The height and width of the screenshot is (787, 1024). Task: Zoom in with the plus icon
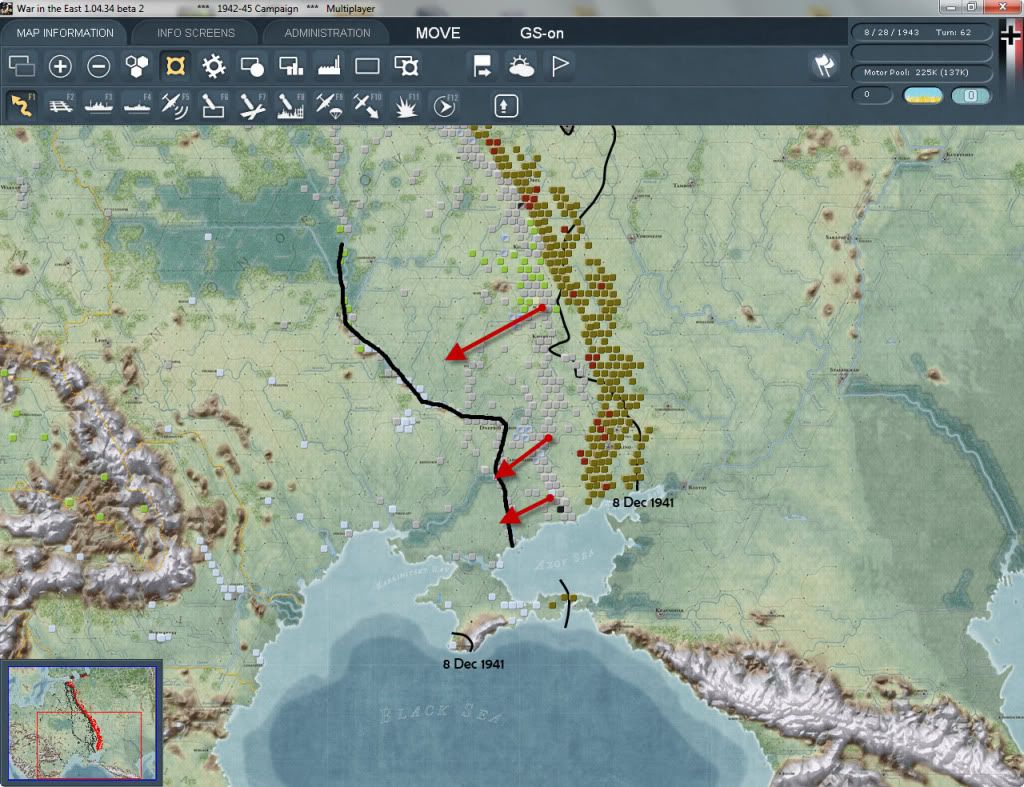pos(60,66)
